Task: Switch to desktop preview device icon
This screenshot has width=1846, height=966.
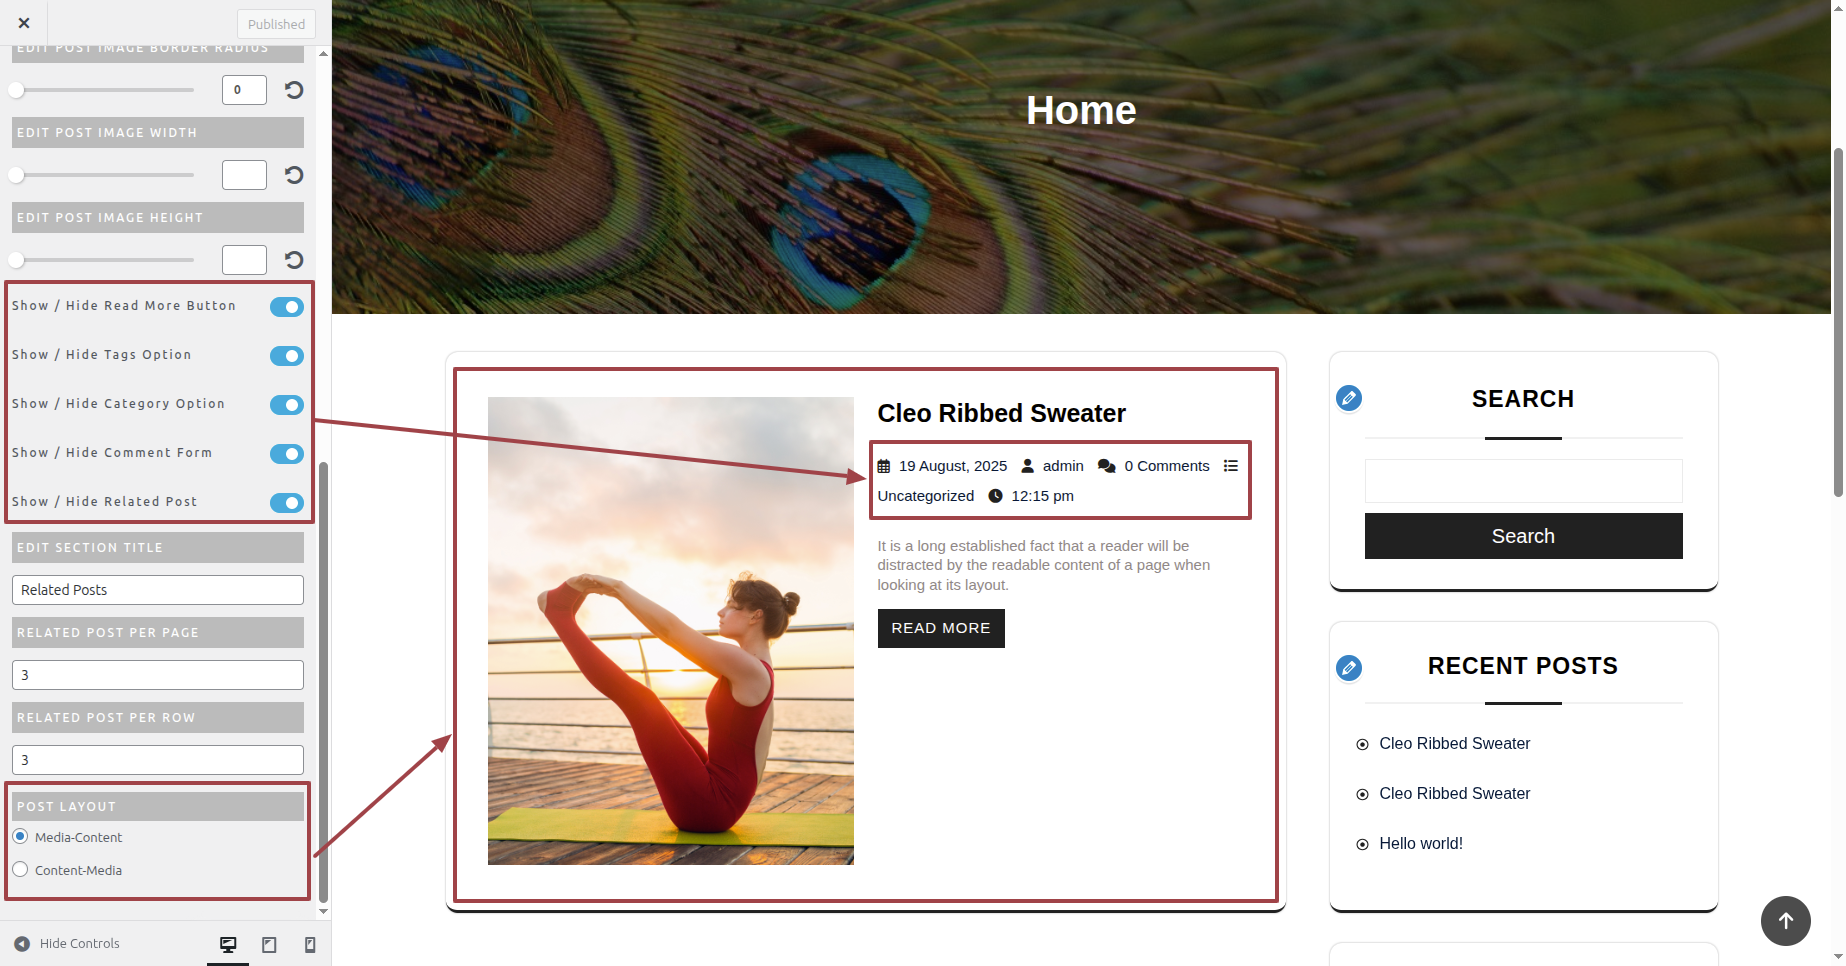Action: [228, 944]
